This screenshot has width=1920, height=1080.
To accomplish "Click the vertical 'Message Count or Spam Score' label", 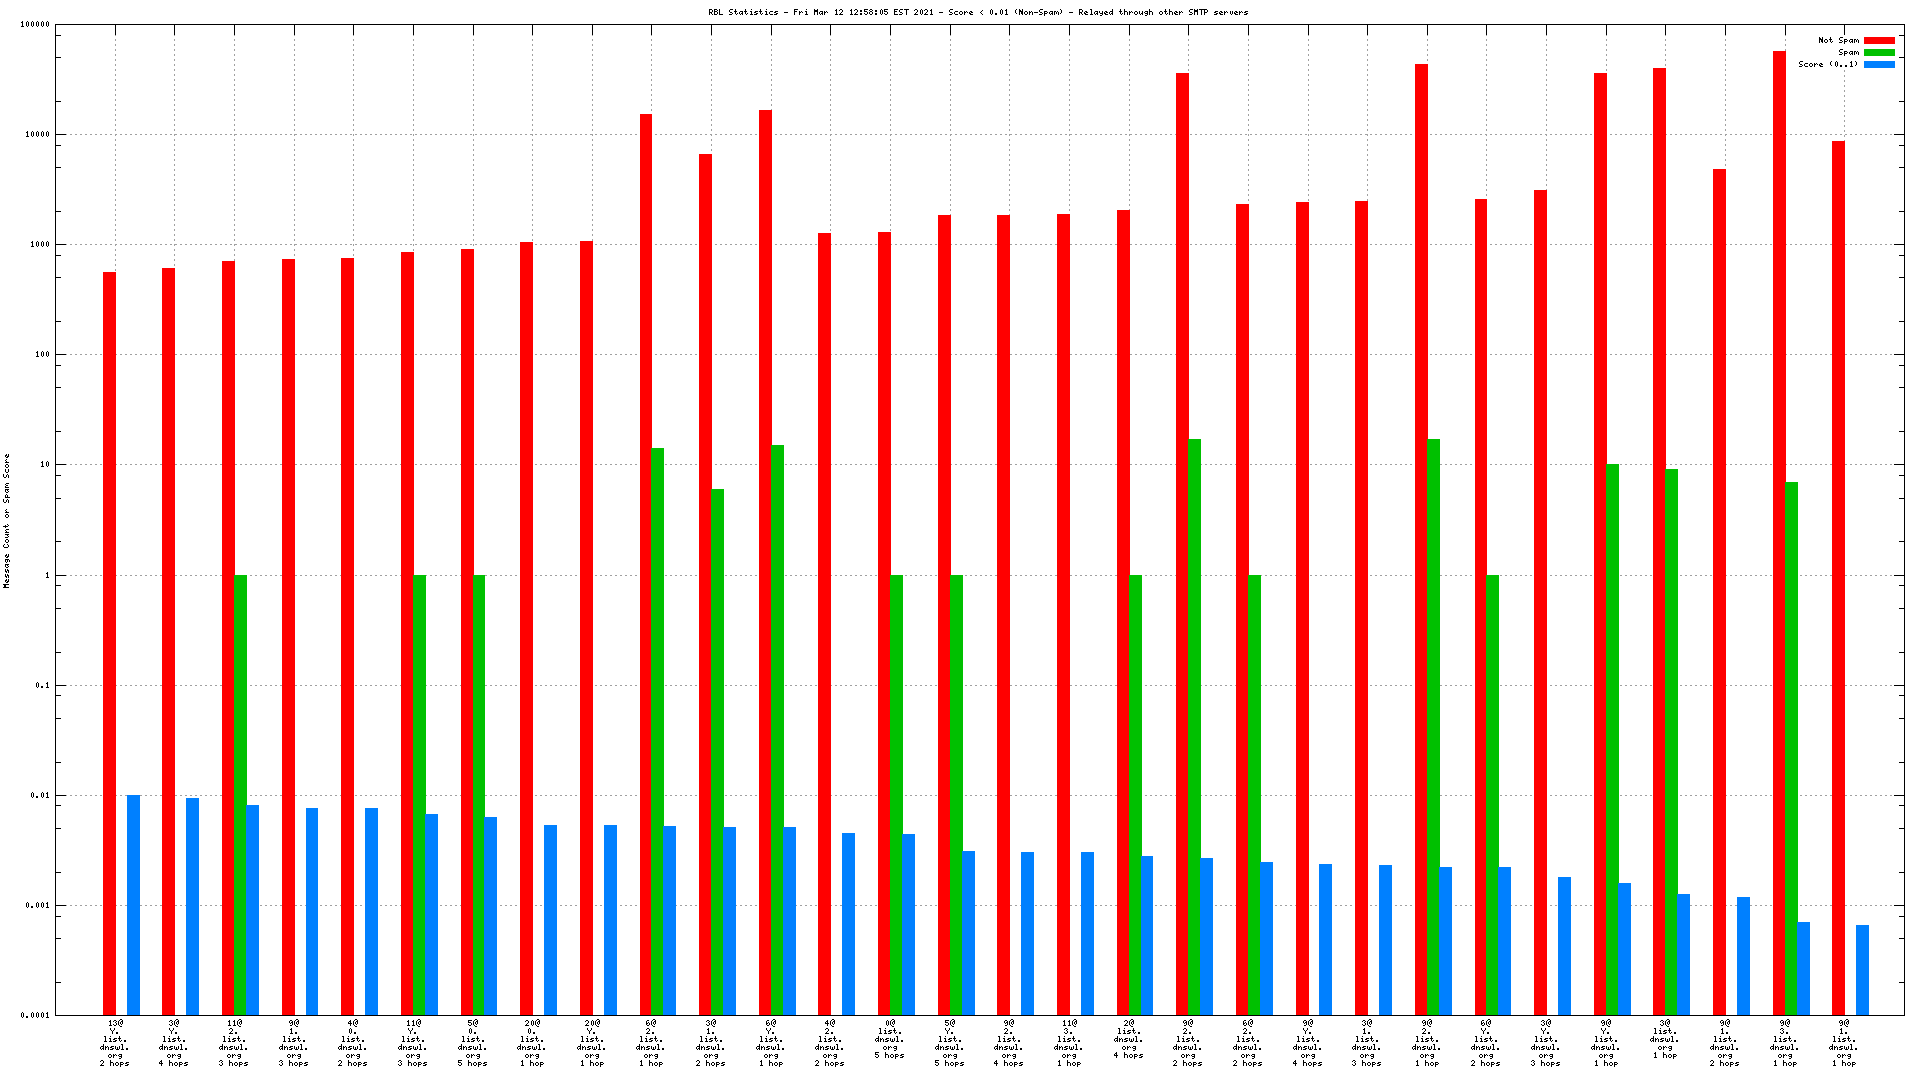I will pos(7,520).
